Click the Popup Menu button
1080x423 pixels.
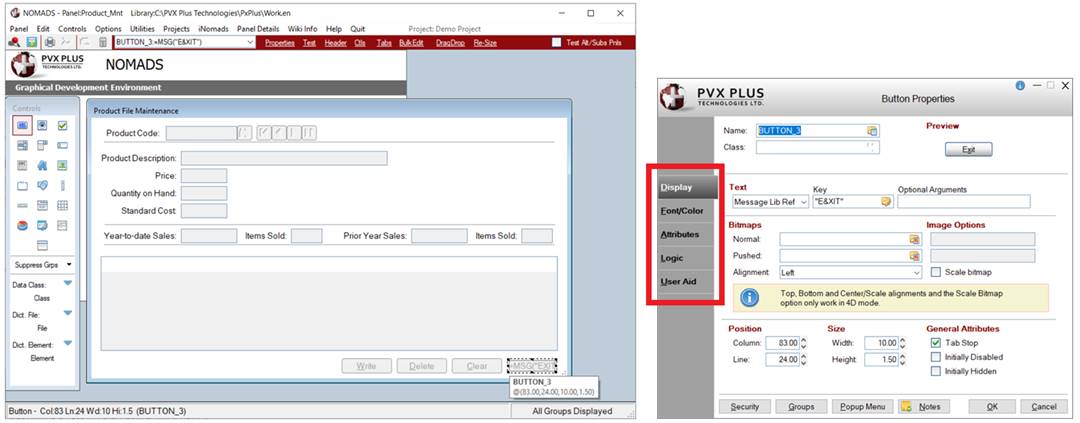(861, 407)
